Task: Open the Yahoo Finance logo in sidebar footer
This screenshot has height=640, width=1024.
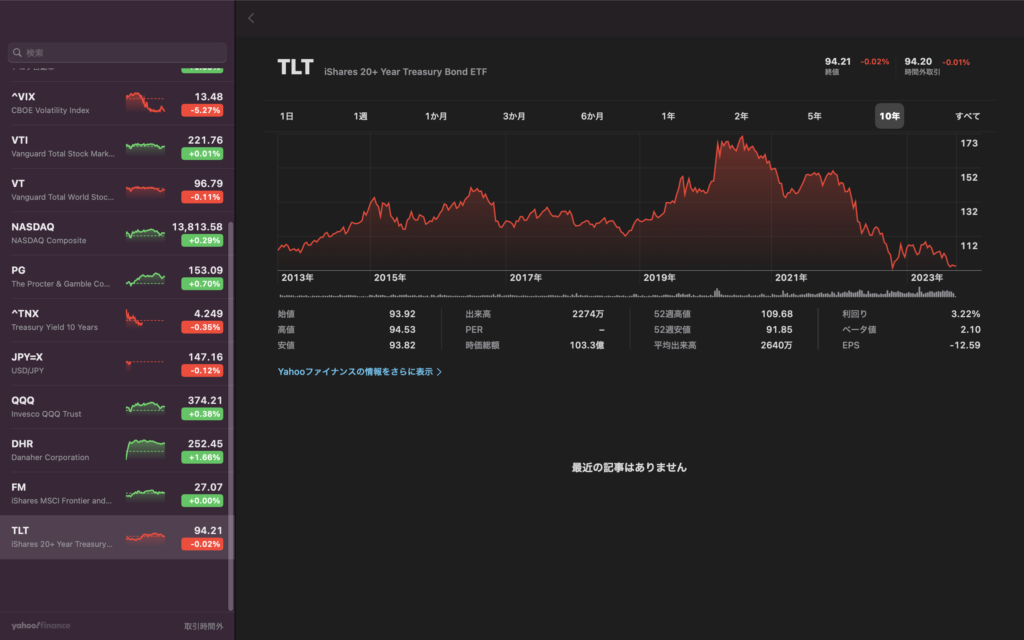Action: (x=41, y=626)
